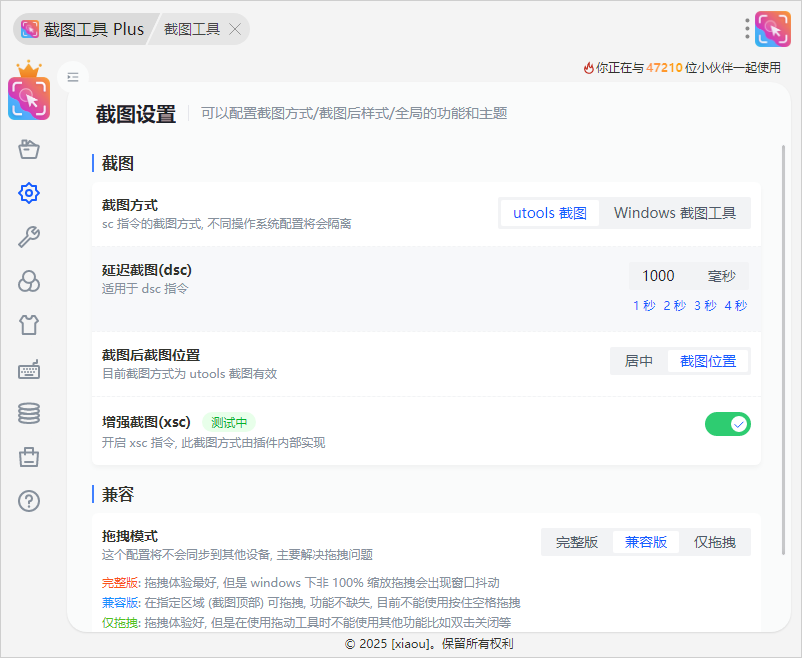Select 仅拖拽 drag mode
802x658 pixels.
(715, 542)
